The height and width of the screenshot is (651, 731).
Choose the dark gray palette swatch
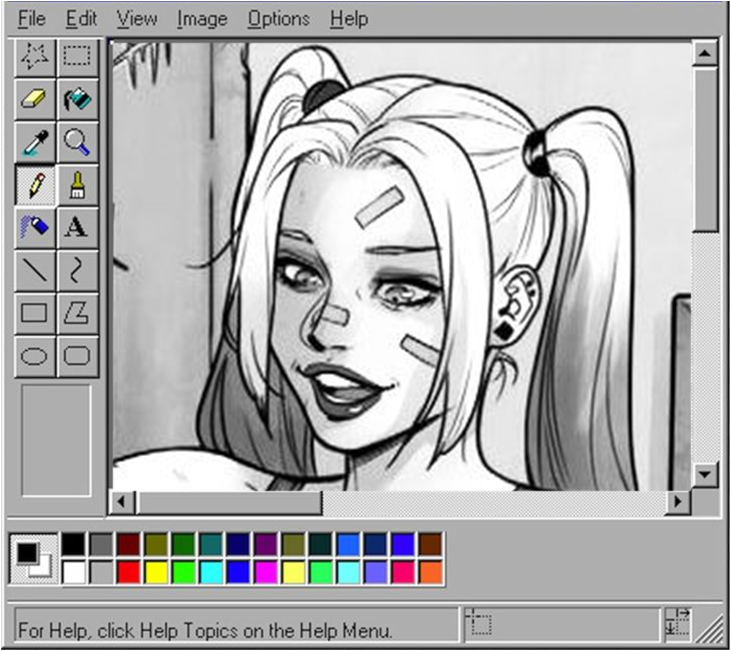pyautogui.click(x=101, y=544)
